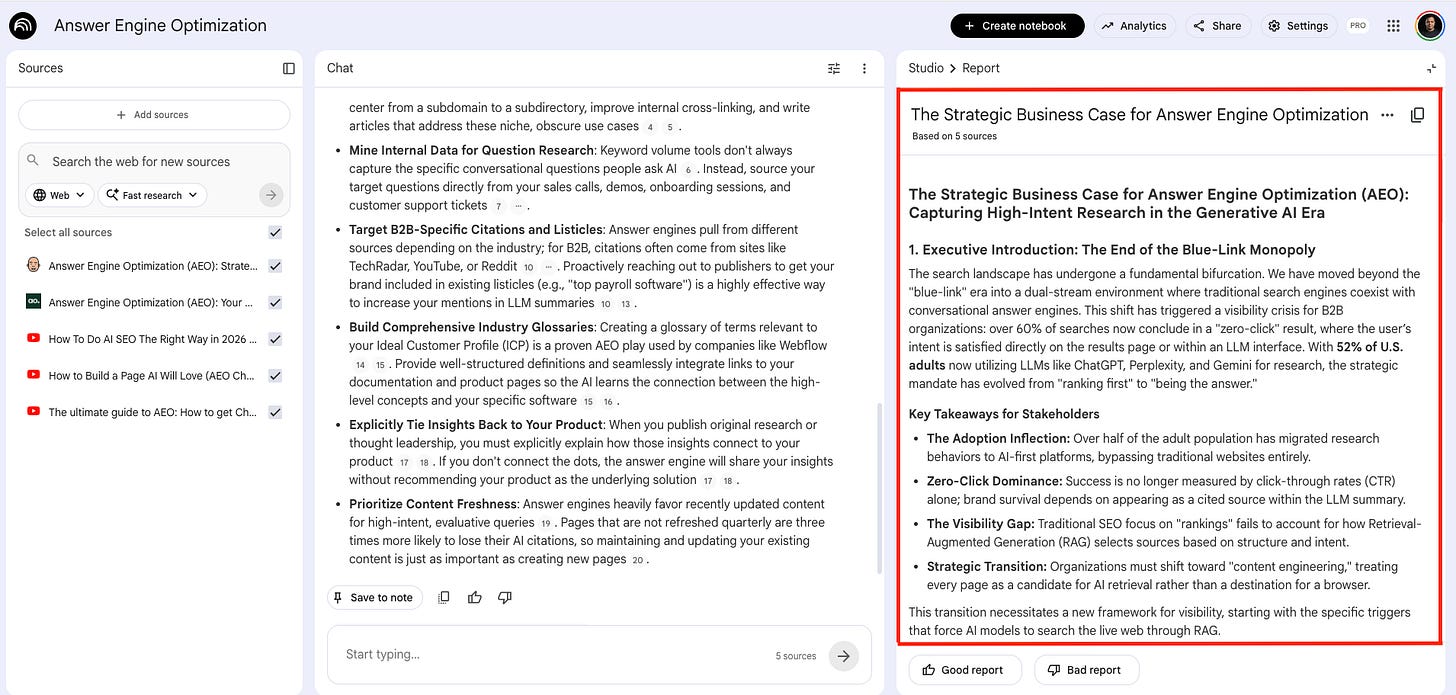This screenshot has height=695, width=1456.
Task: Uncheck the 'How To Do AI SEO' source checkbox
Action: coord(275,339)
